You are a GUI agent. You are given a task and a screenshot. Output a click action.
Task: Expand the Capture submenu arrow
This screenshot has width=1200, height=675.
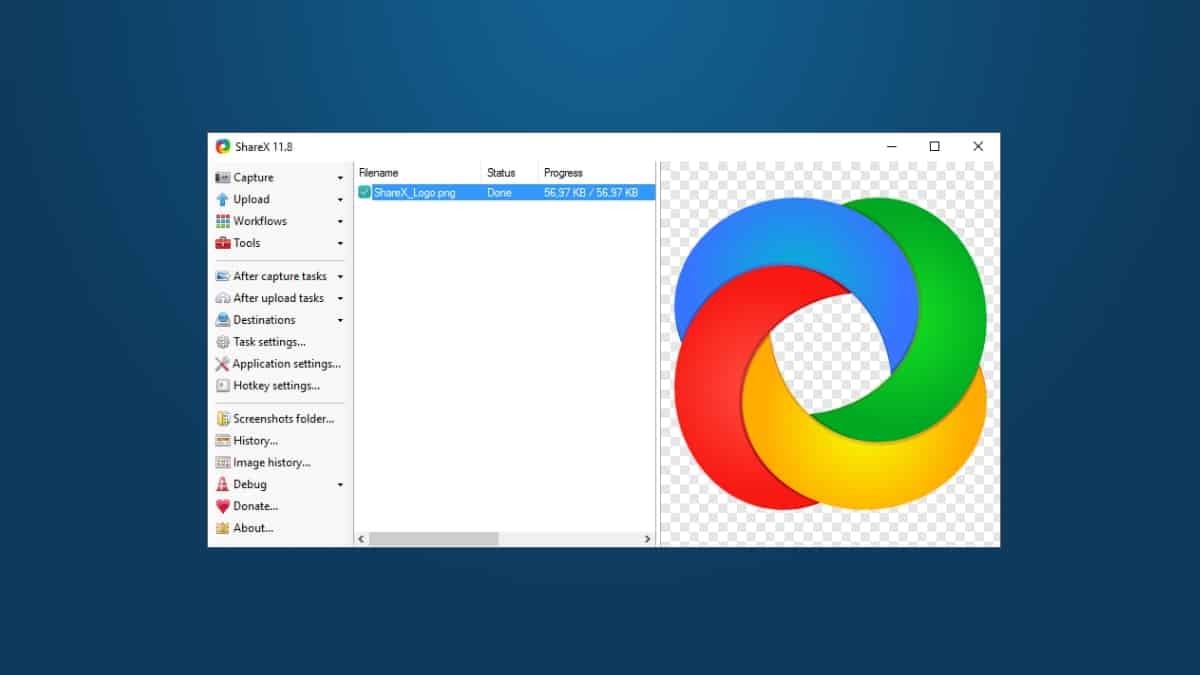click(x=340, y=178)
